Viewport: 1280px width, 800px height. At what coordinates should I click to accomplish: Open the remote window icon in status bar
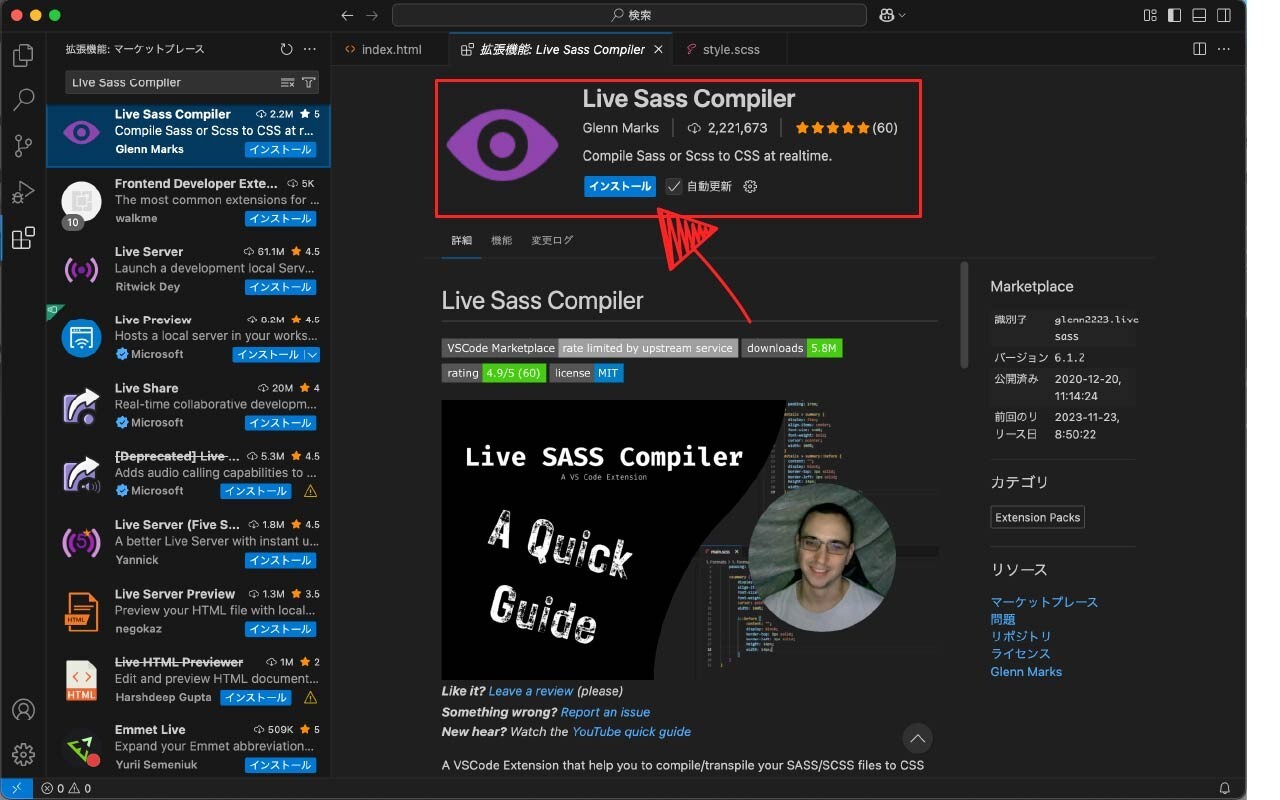click(17, 788)
